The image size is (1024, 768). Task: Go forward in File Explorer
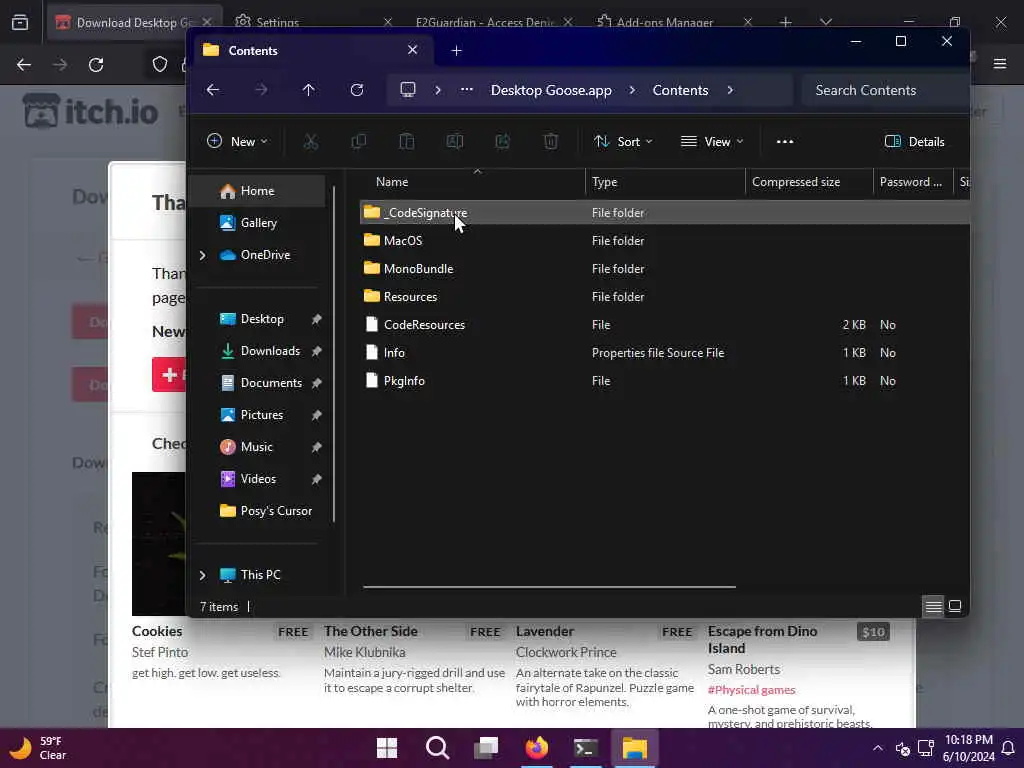click(x=261, y=90)
